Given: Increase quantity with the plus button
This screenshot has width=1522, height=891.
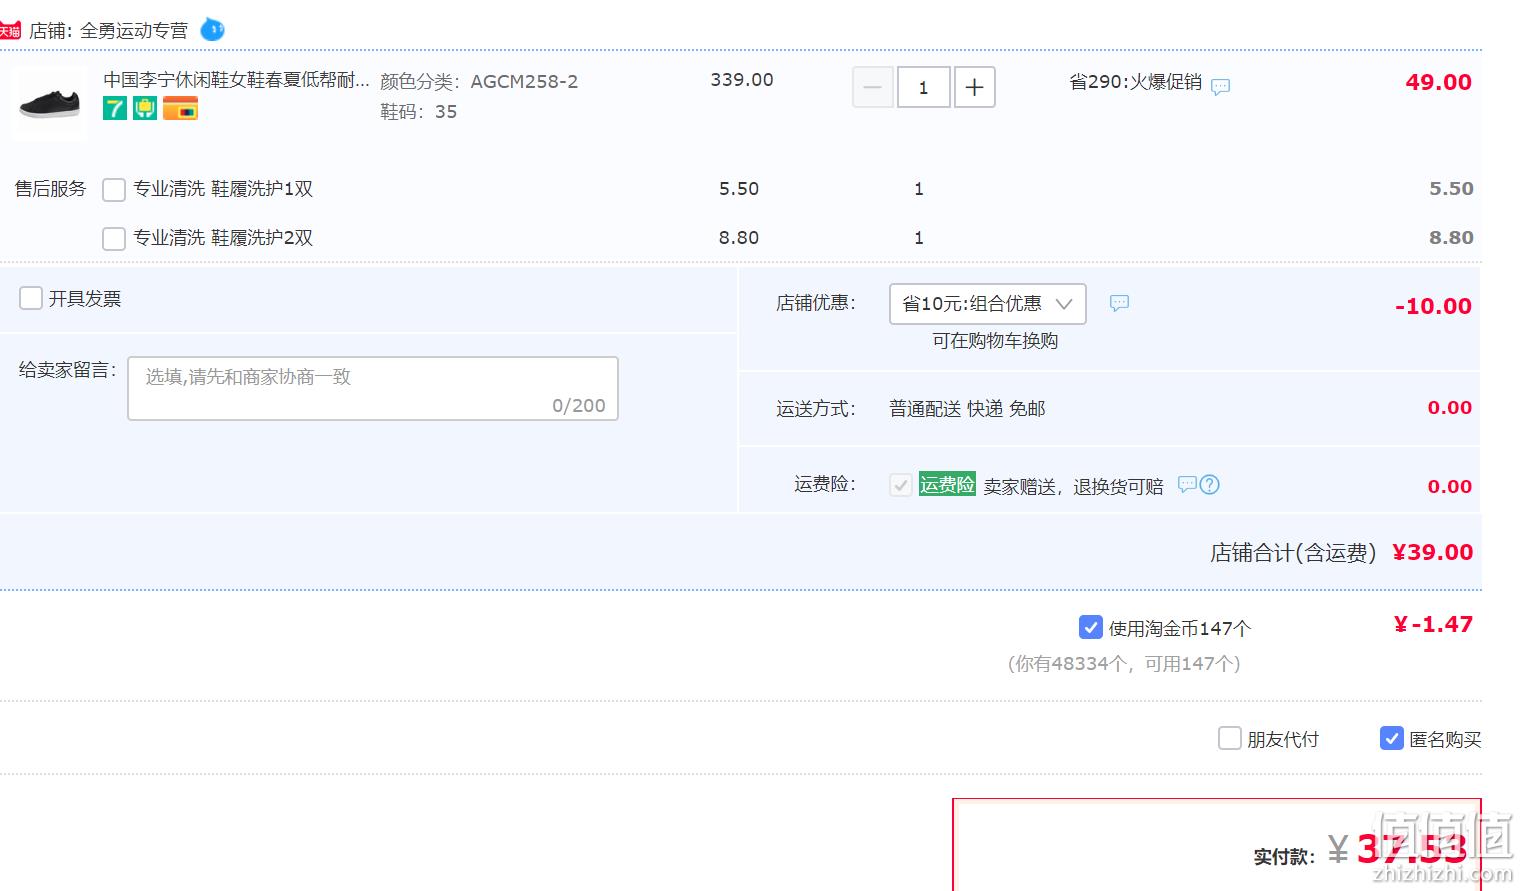Looking at the screenshot, I should click(x=974, y=88).
